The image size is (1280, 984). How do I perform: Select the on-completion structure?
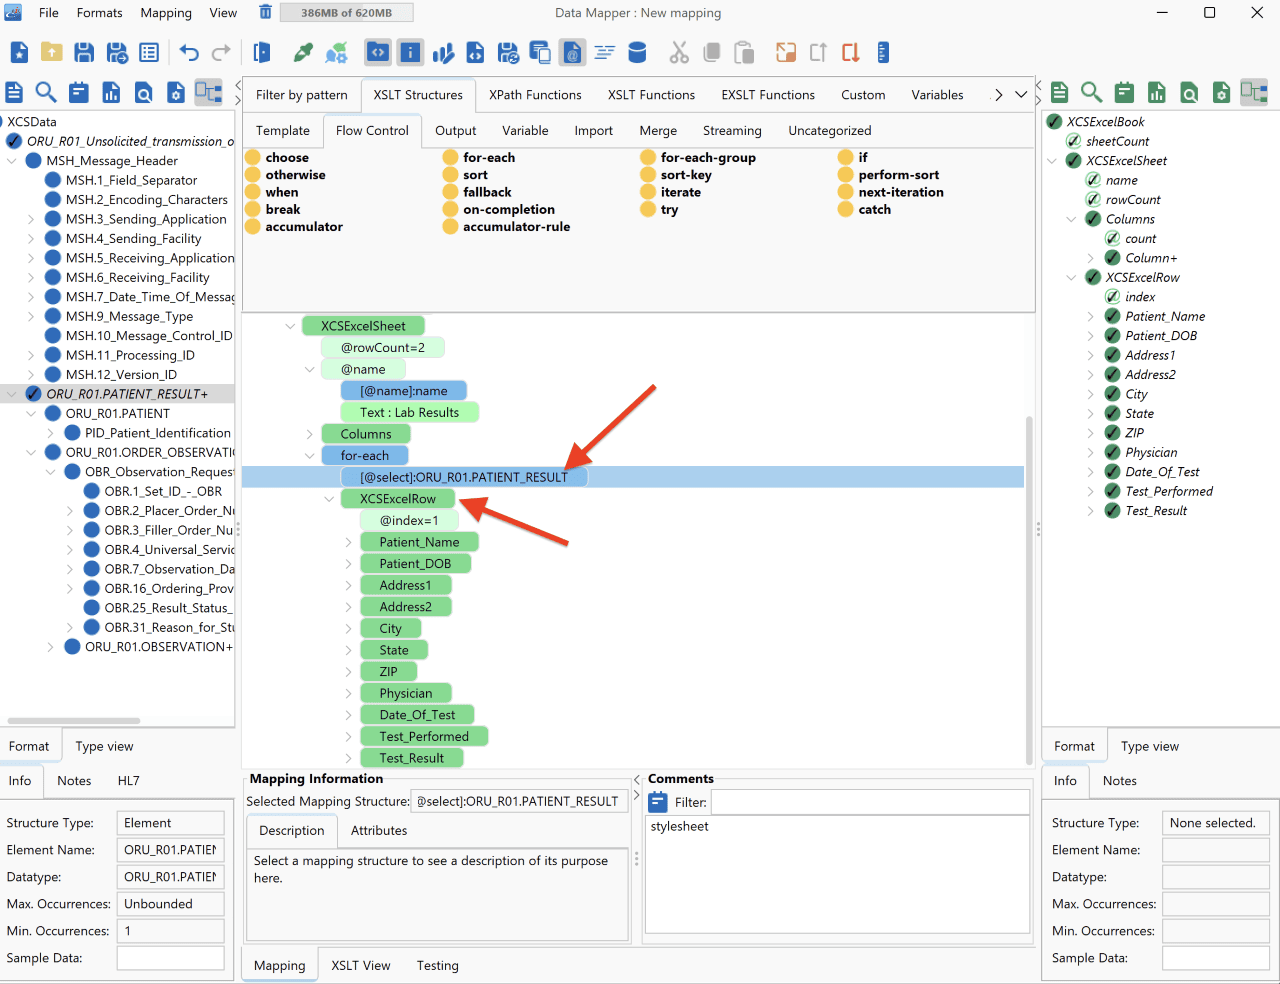click(509, 210)
